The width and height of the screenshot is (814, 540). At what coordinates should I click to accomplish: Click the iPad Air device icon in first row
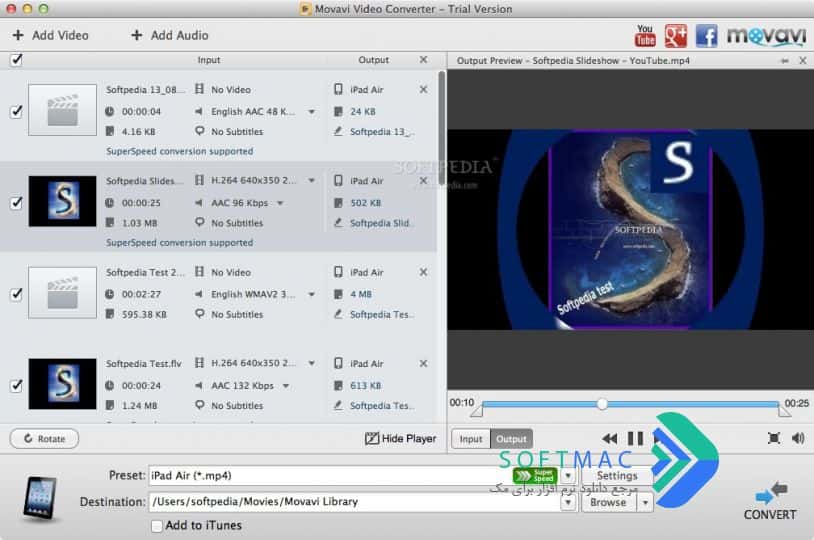[x=338, y=89]
